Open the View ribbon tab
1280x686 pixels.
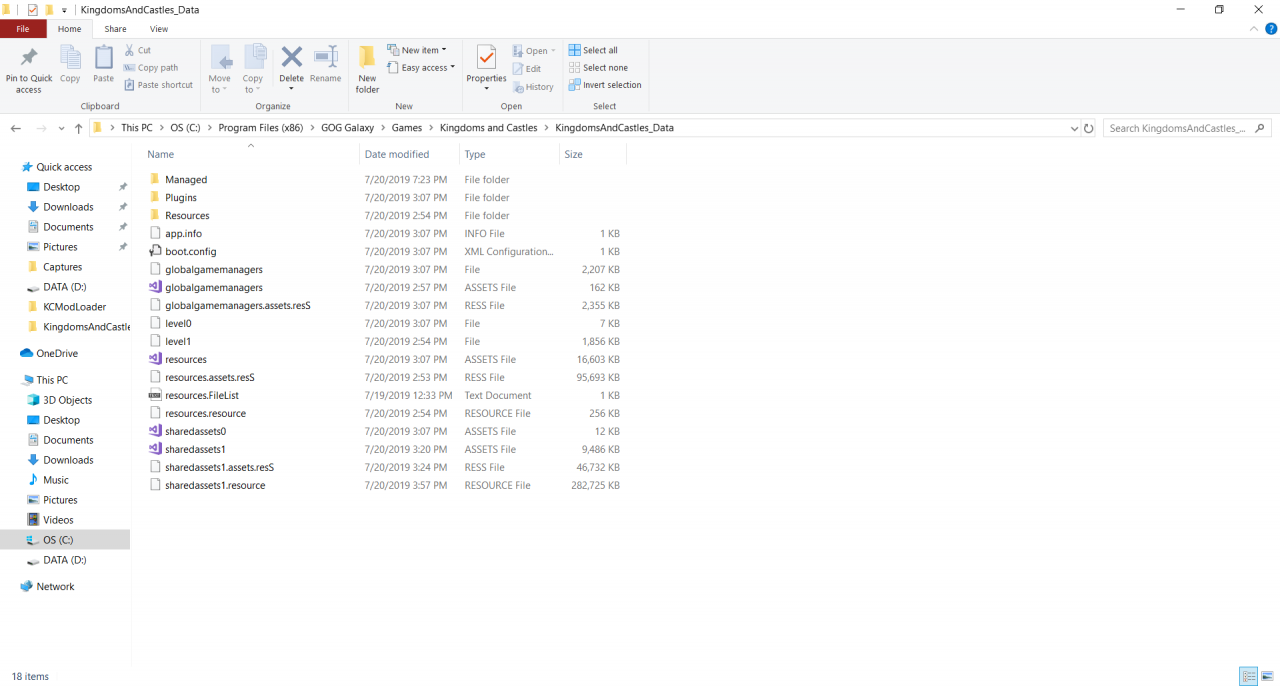tap(159, 29)
